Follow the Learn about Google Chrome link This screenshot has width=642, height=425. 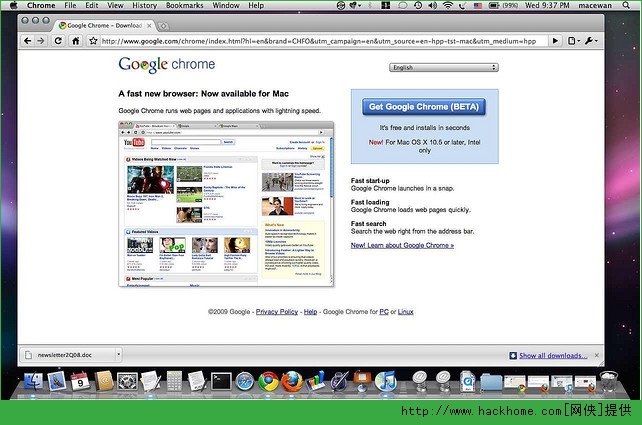point(402,245)
